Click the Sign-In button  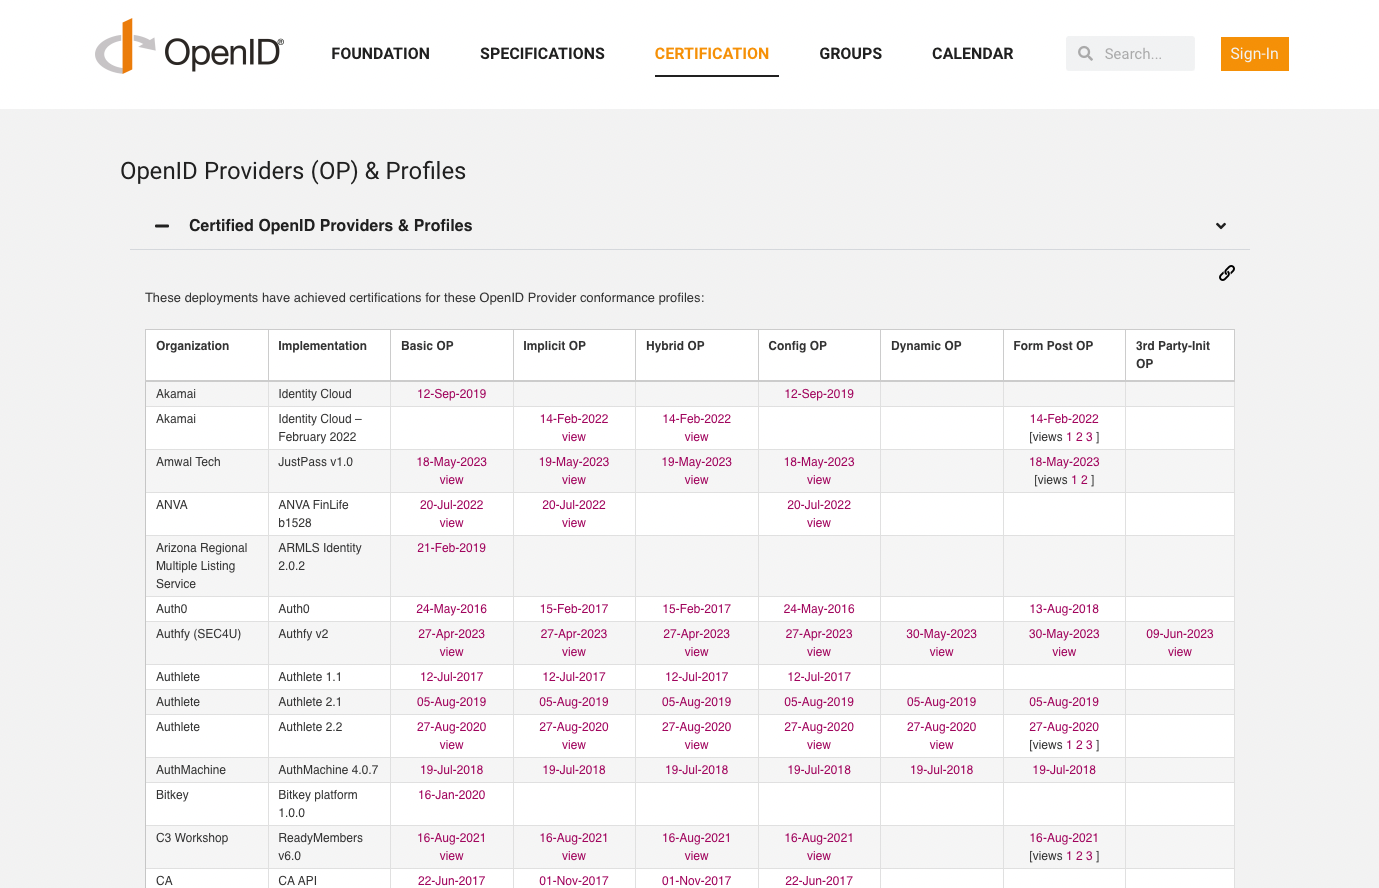pyautogui.click(x=1254, y=54)
